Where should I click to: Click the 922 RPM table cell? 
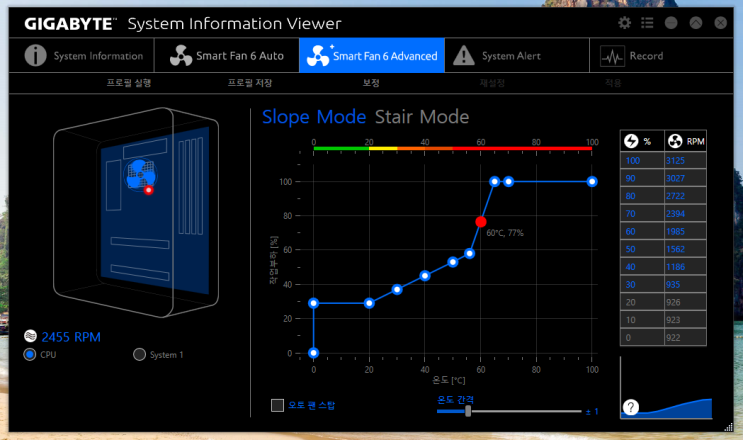[685, 338]
